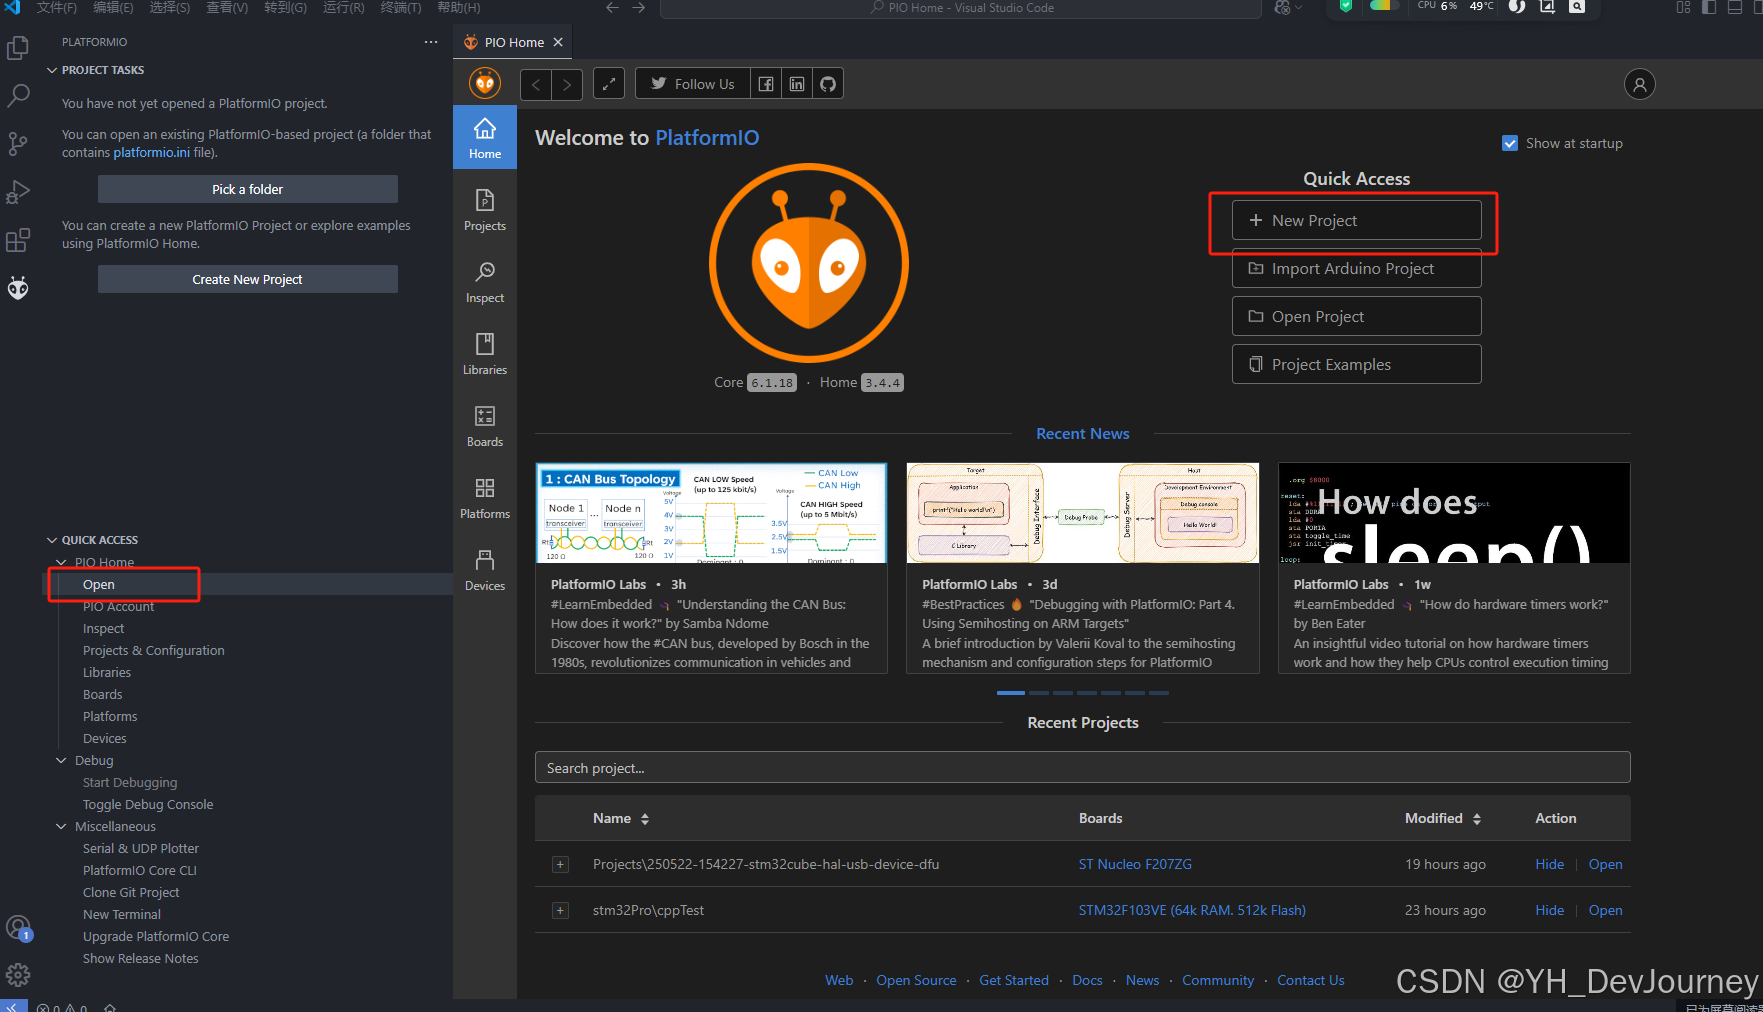Open CAN Bus Topology news thumbnail
The image size is (1763, 1012).
pos(711,513)
